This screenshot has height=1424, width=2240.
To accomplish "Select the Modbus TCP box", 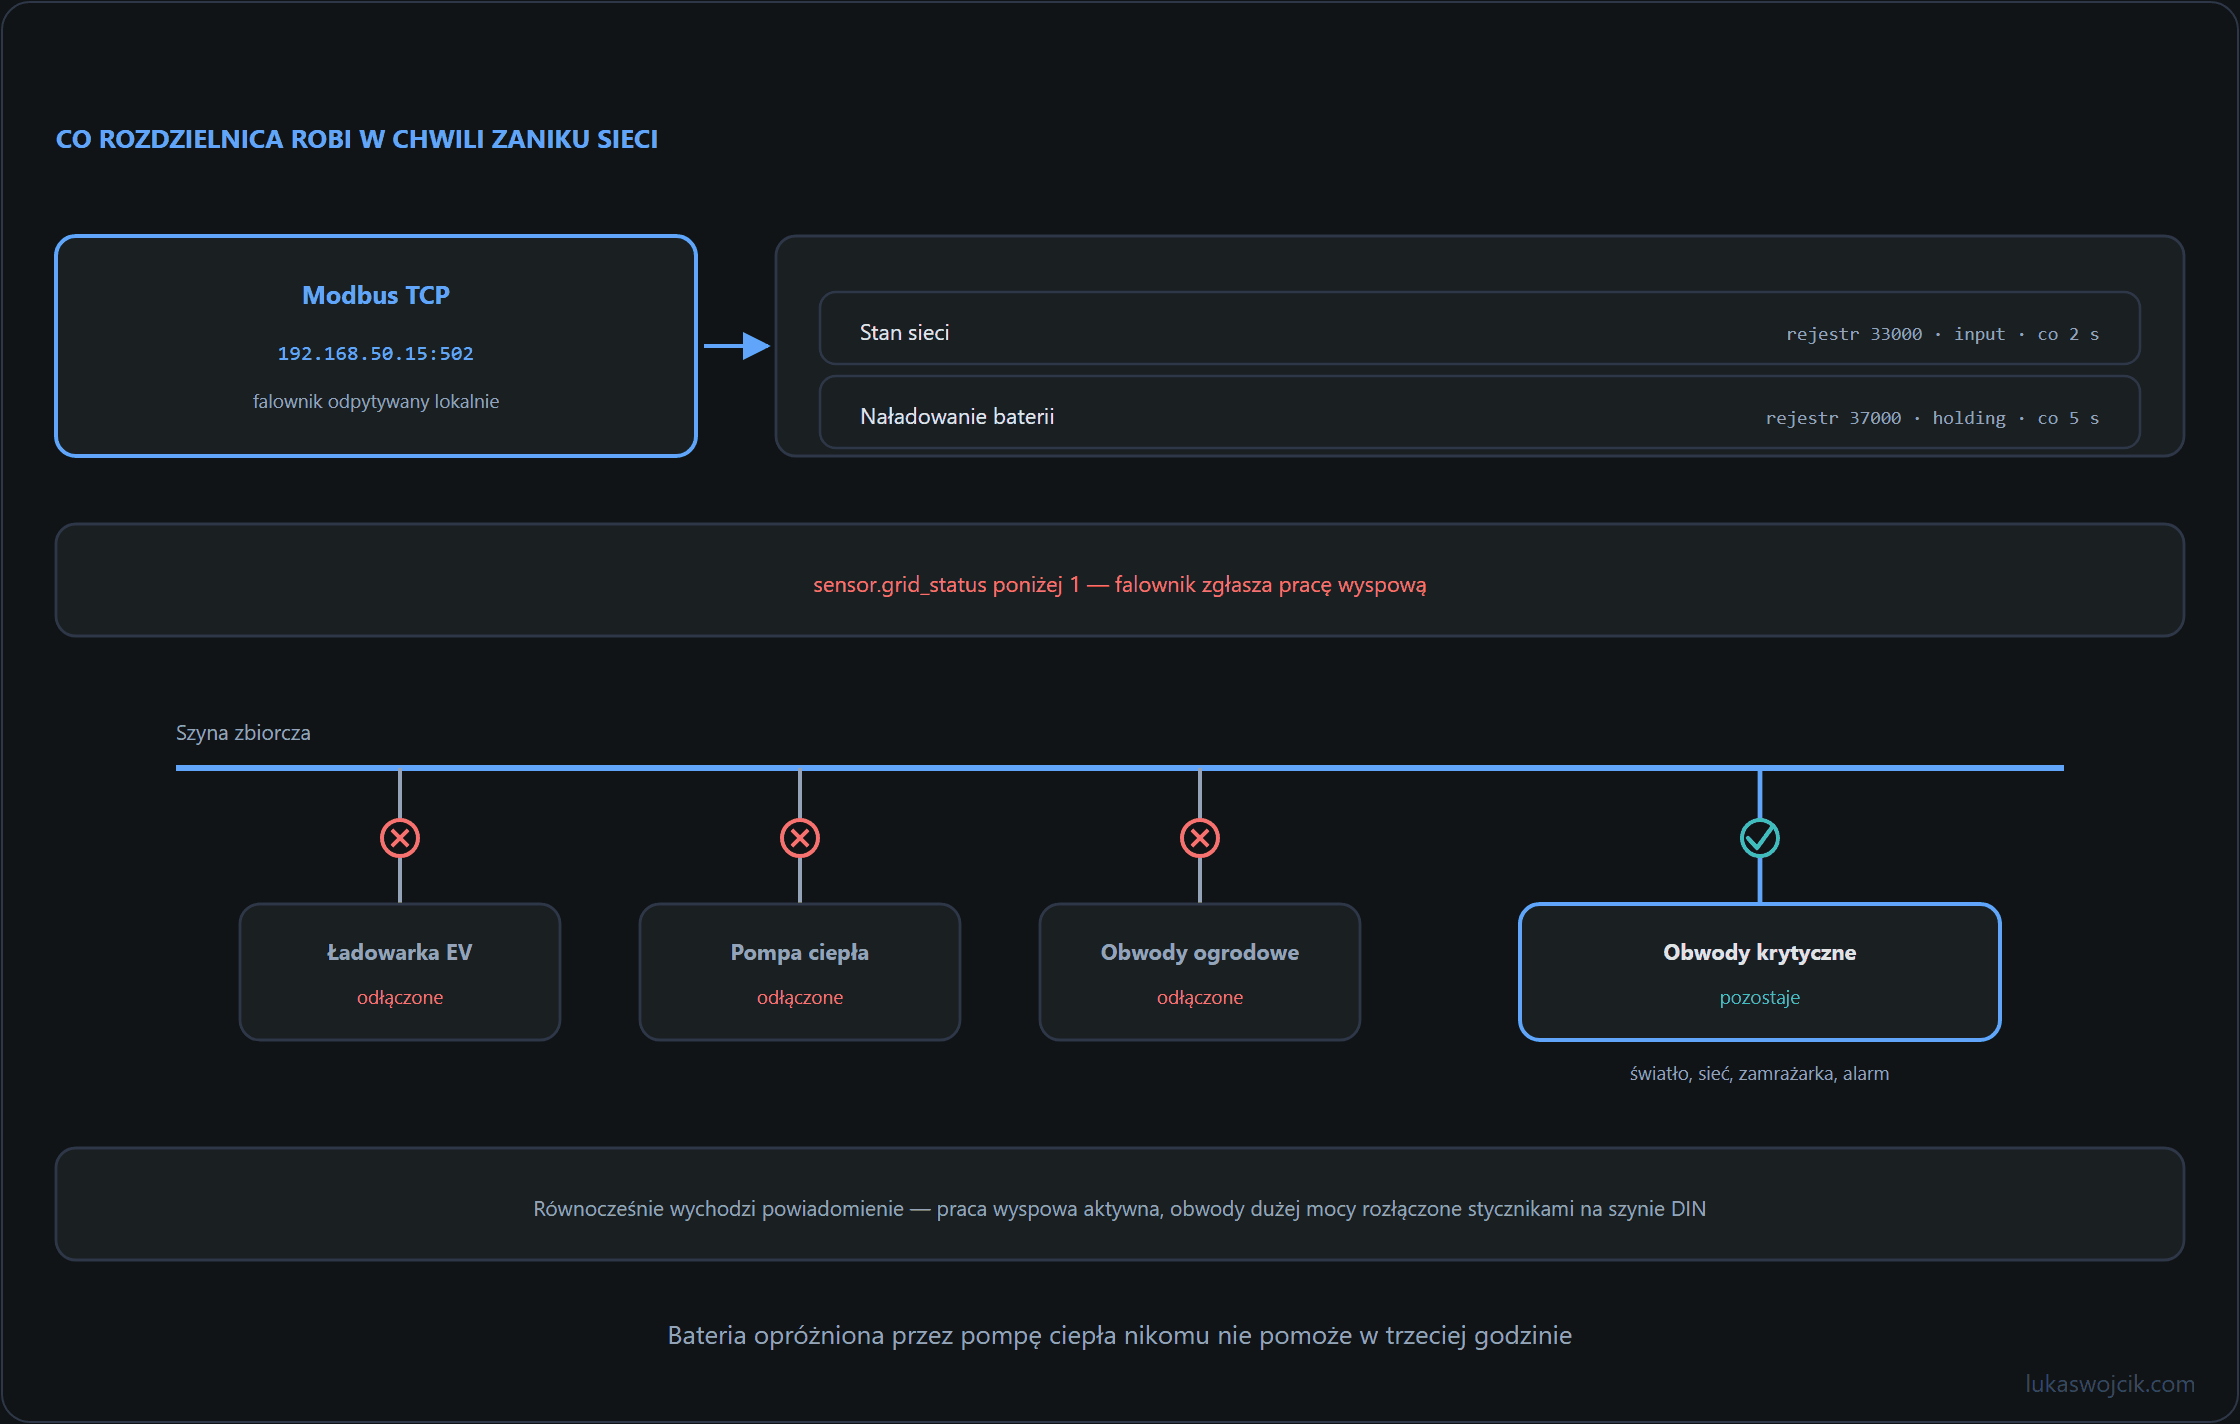I will coord(376,346).
